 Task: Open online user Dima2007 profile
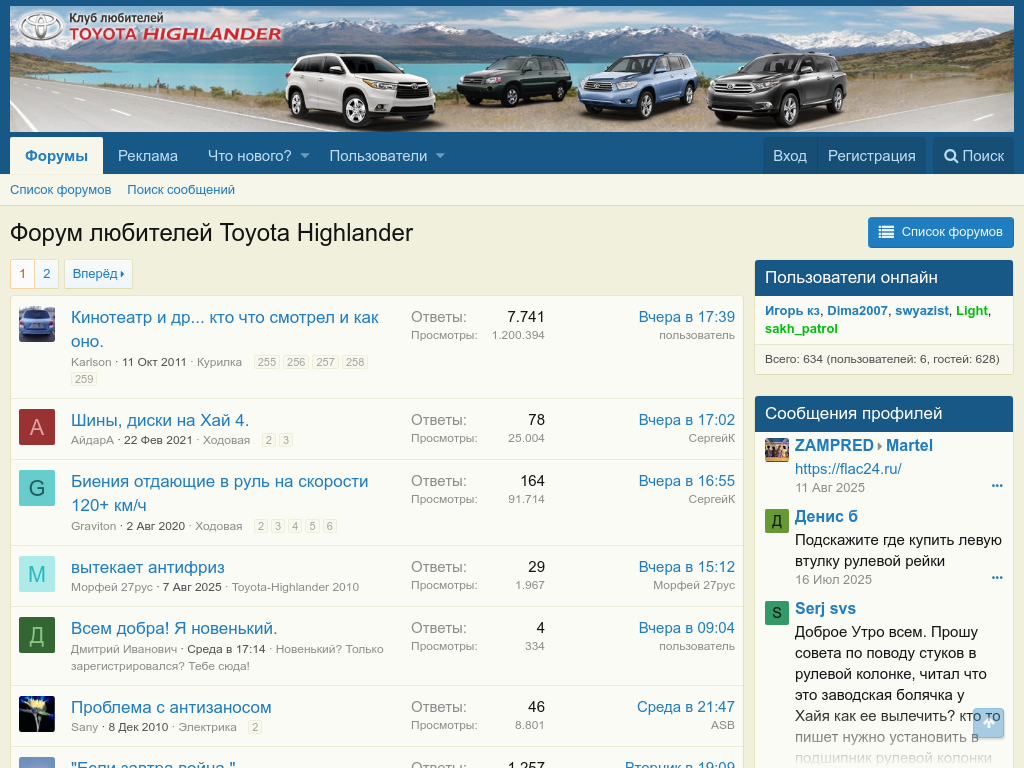pyautogui.click(x=857, y=311)
